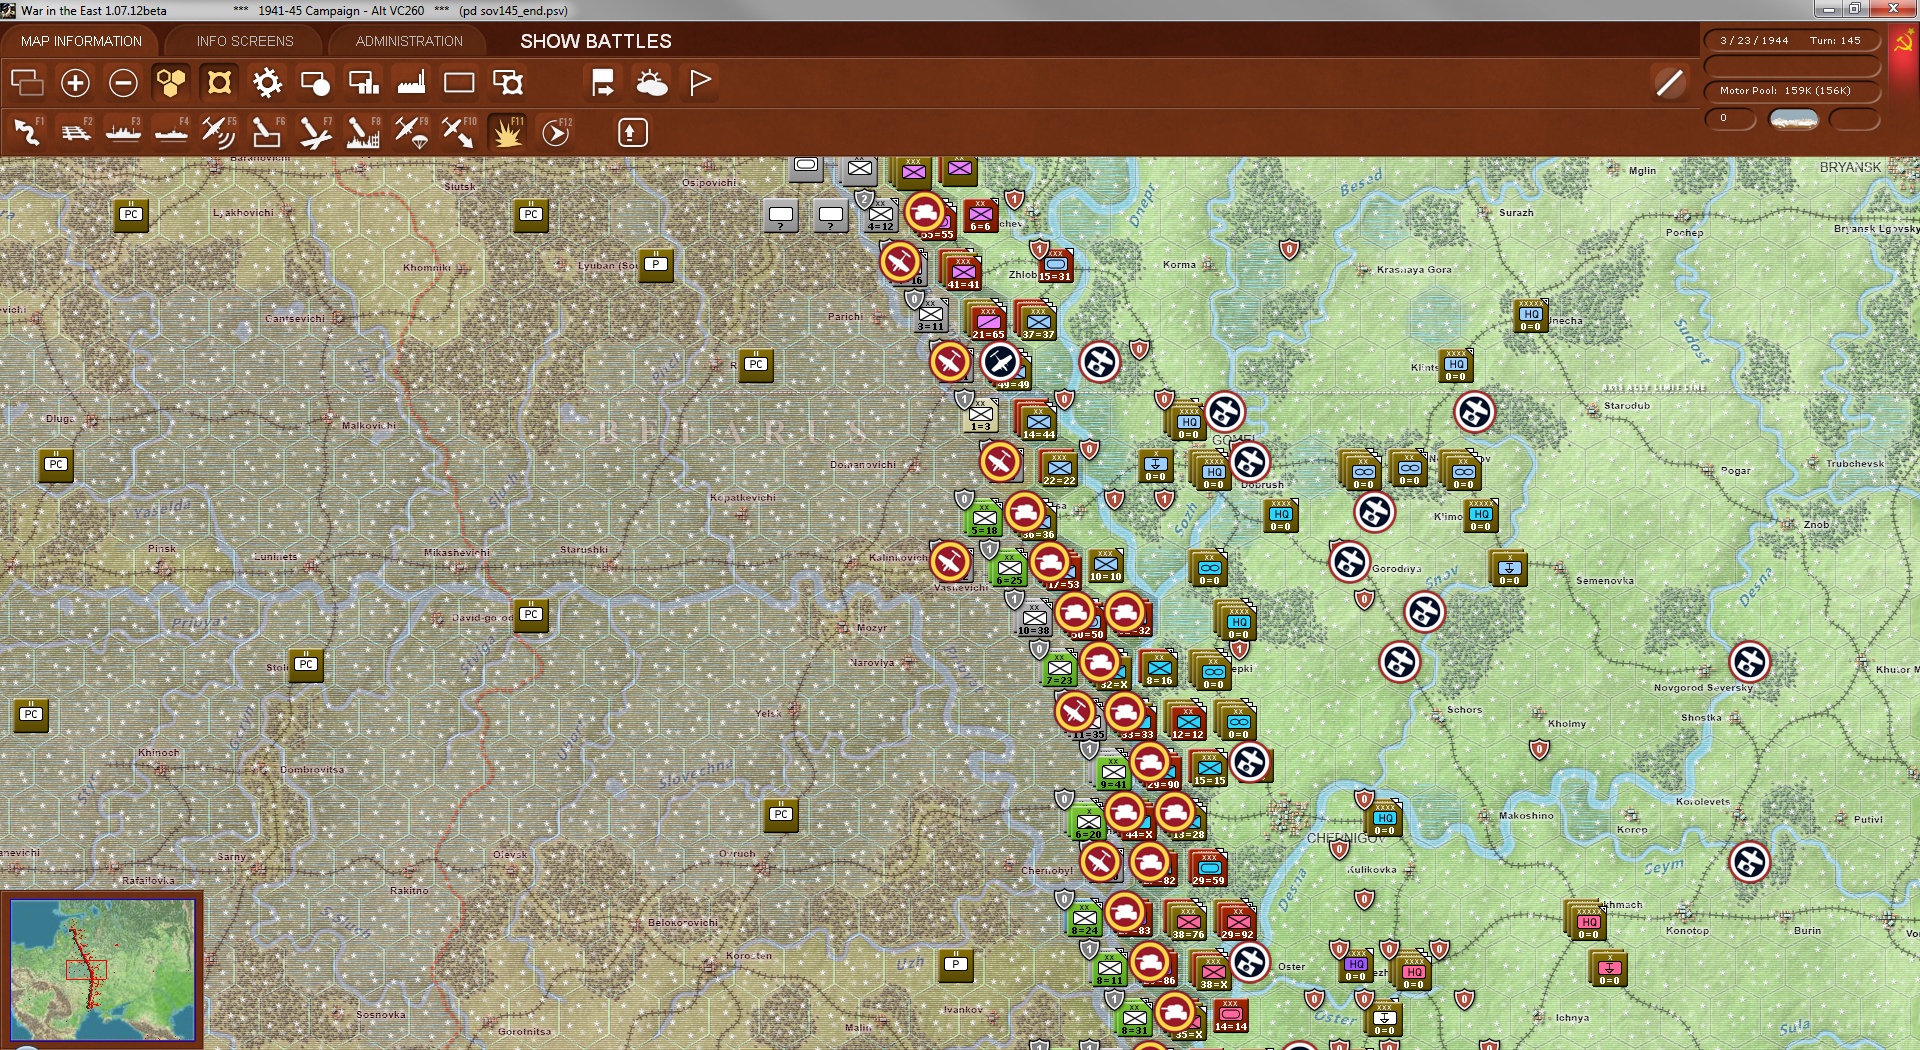Image resolution: width=1920 pixels, height=1050 pixels.
Task: Select the F4 ship mode icon
Action: (171, 132)
